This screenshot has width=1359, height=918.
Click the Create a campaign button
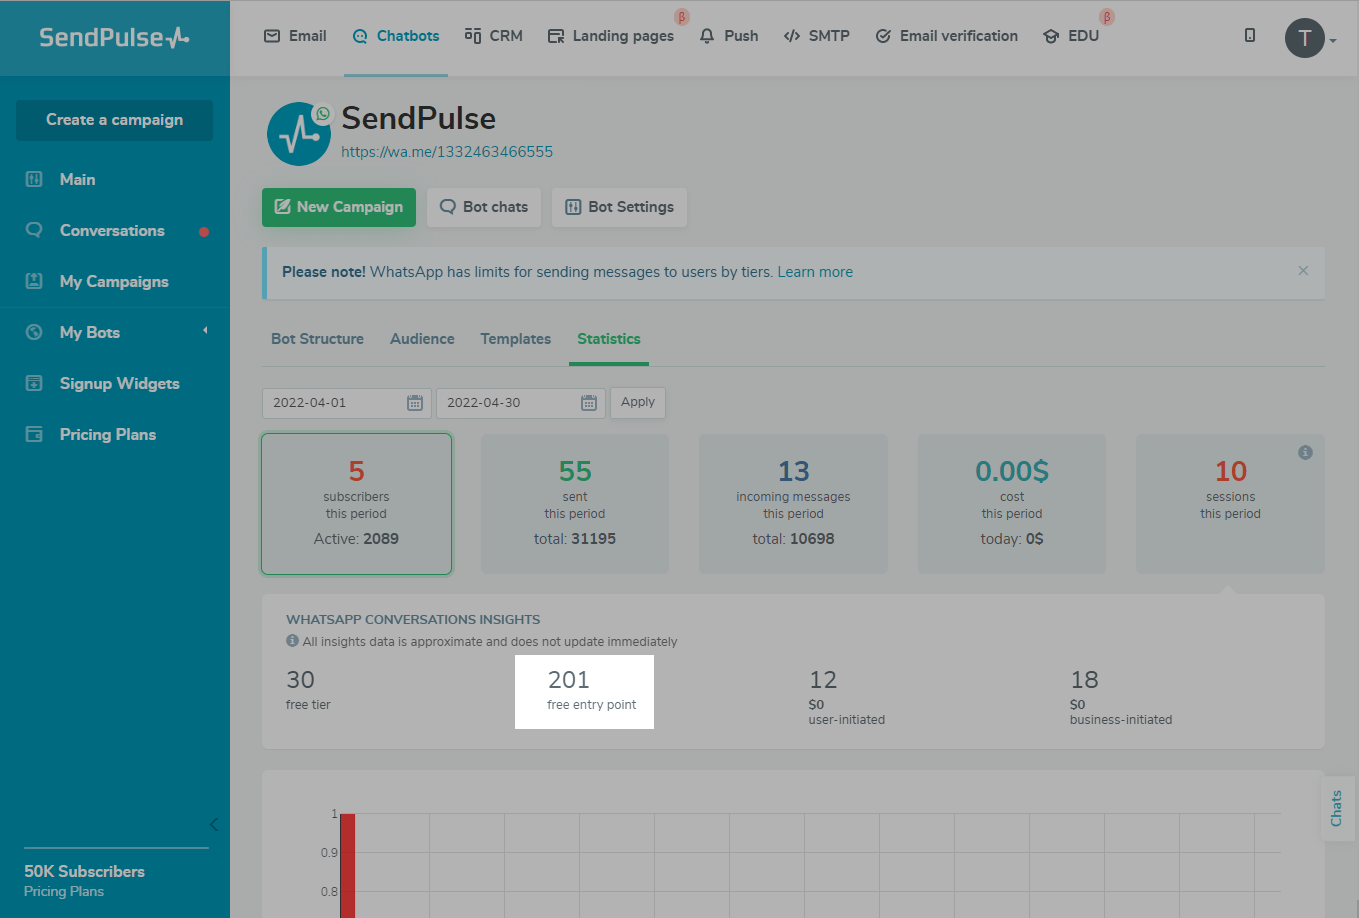tap(114, 120)
